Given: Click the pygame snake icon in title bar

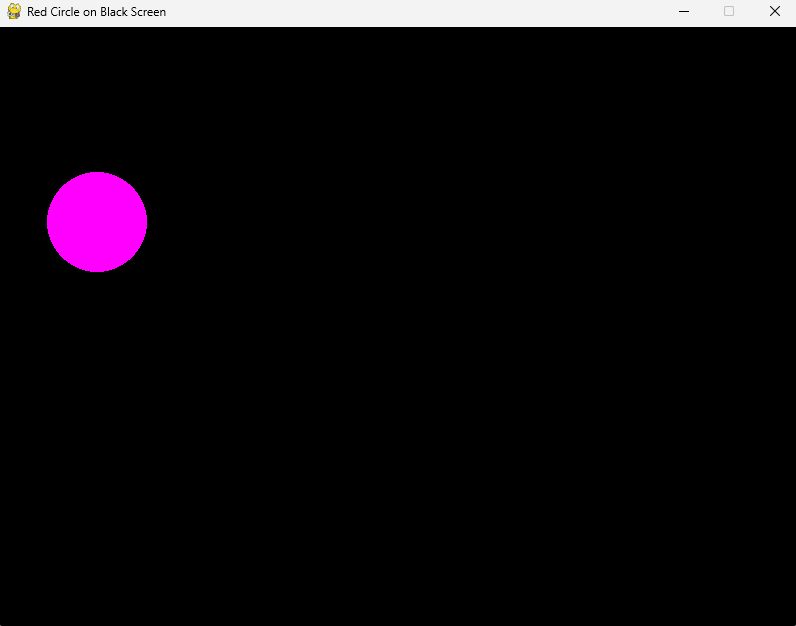Looking at the screenshot, I should [x=14, y=11].
